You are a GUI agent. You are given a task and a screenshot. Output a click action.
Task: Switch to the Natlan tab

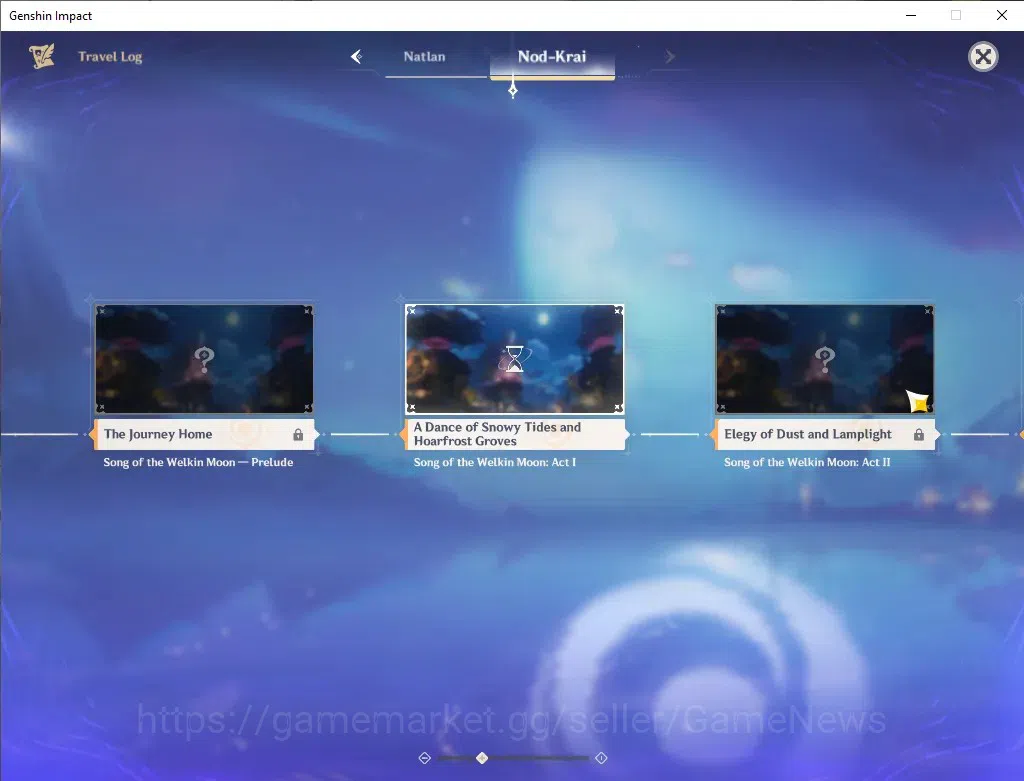click(424, 57)
